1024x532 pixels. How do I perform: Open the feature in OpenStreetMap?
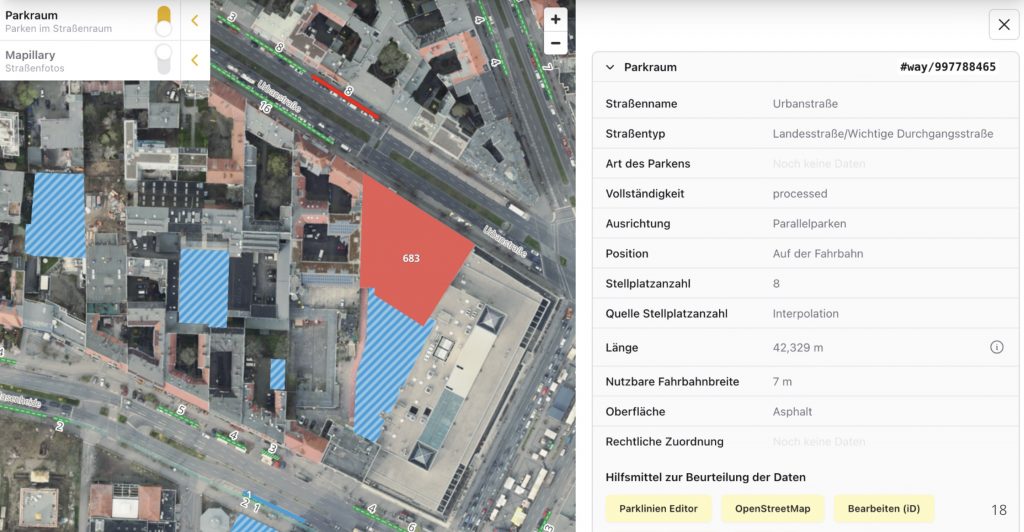[772, 509]
